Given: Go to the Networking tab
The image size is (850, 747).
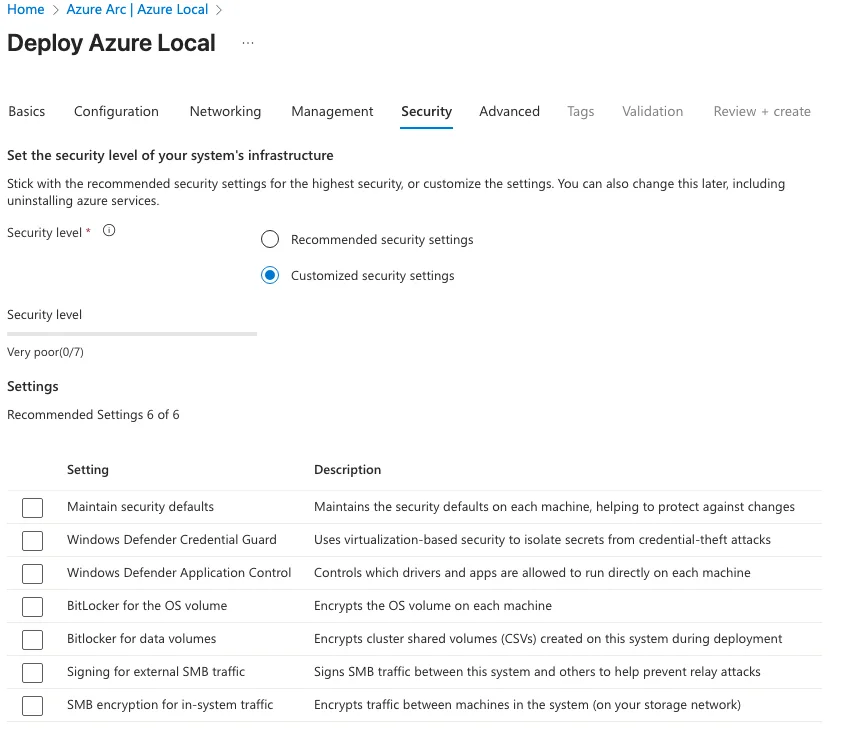Looking at the screenshot, I should [225, 112].
